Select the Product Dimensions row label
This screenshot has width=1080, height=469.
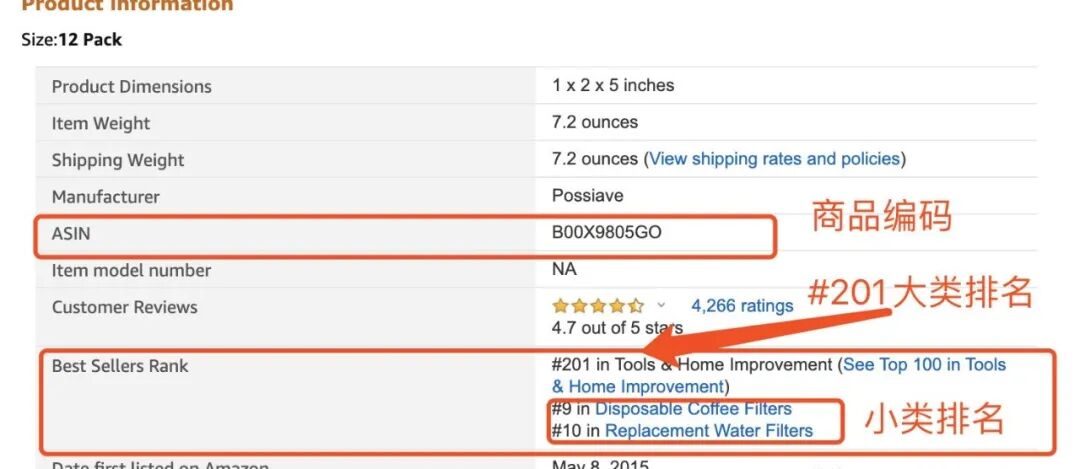[x=131, y=87]
